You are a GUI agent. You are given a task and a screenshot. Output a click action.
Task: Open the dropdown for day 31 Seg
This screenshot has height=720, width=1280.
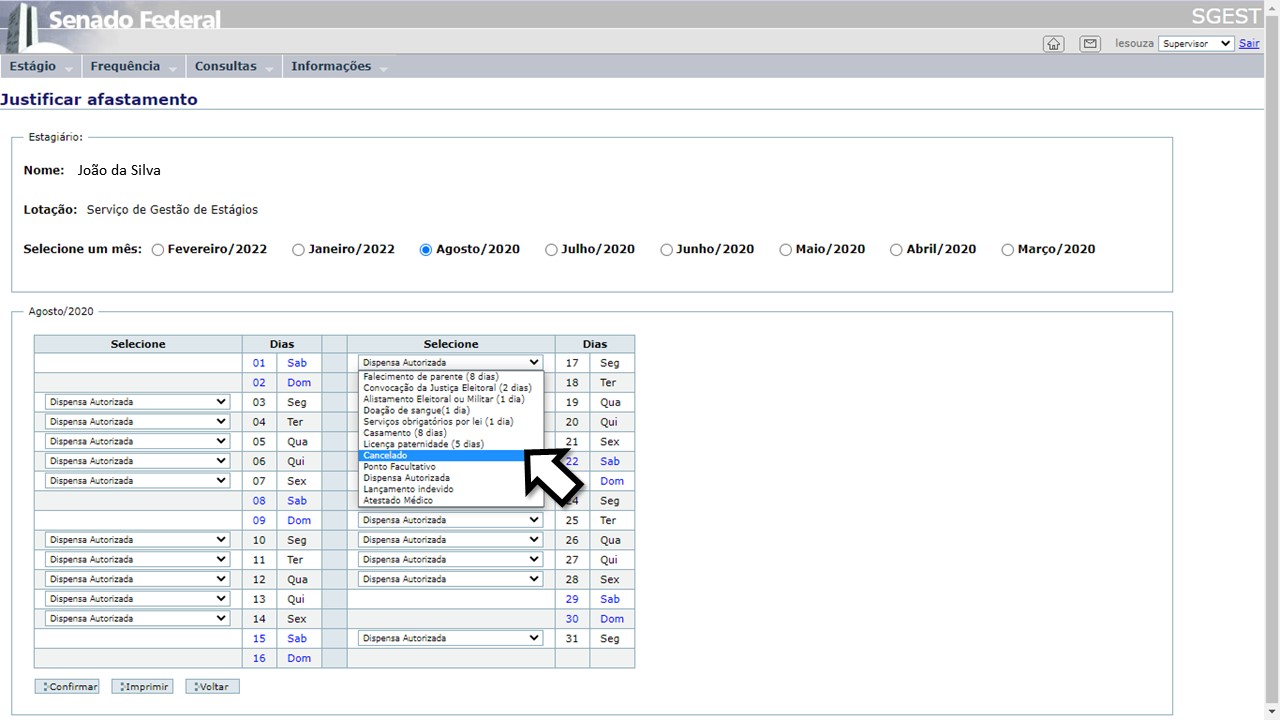coord(450,638)
